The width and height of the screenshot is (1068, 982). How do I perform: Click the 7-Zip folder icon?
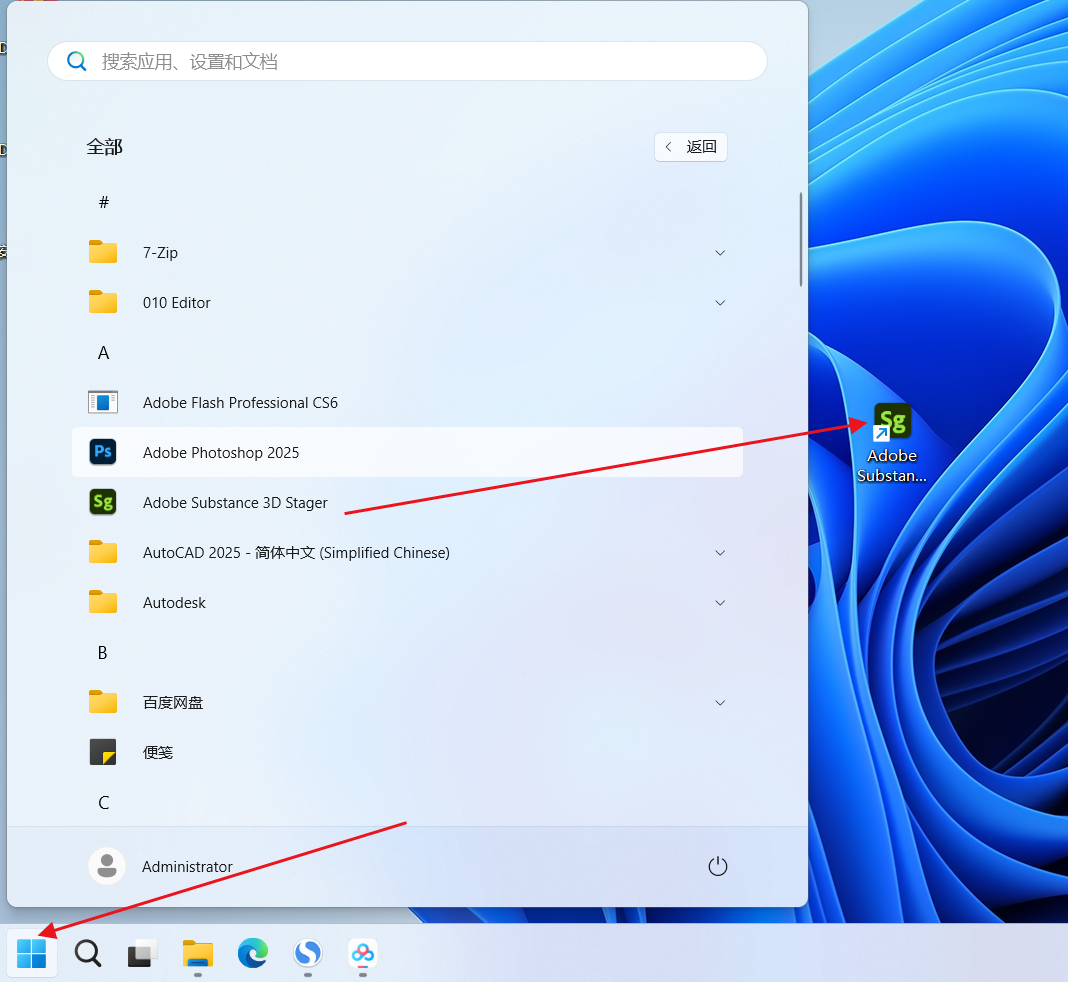coord(103,252)
